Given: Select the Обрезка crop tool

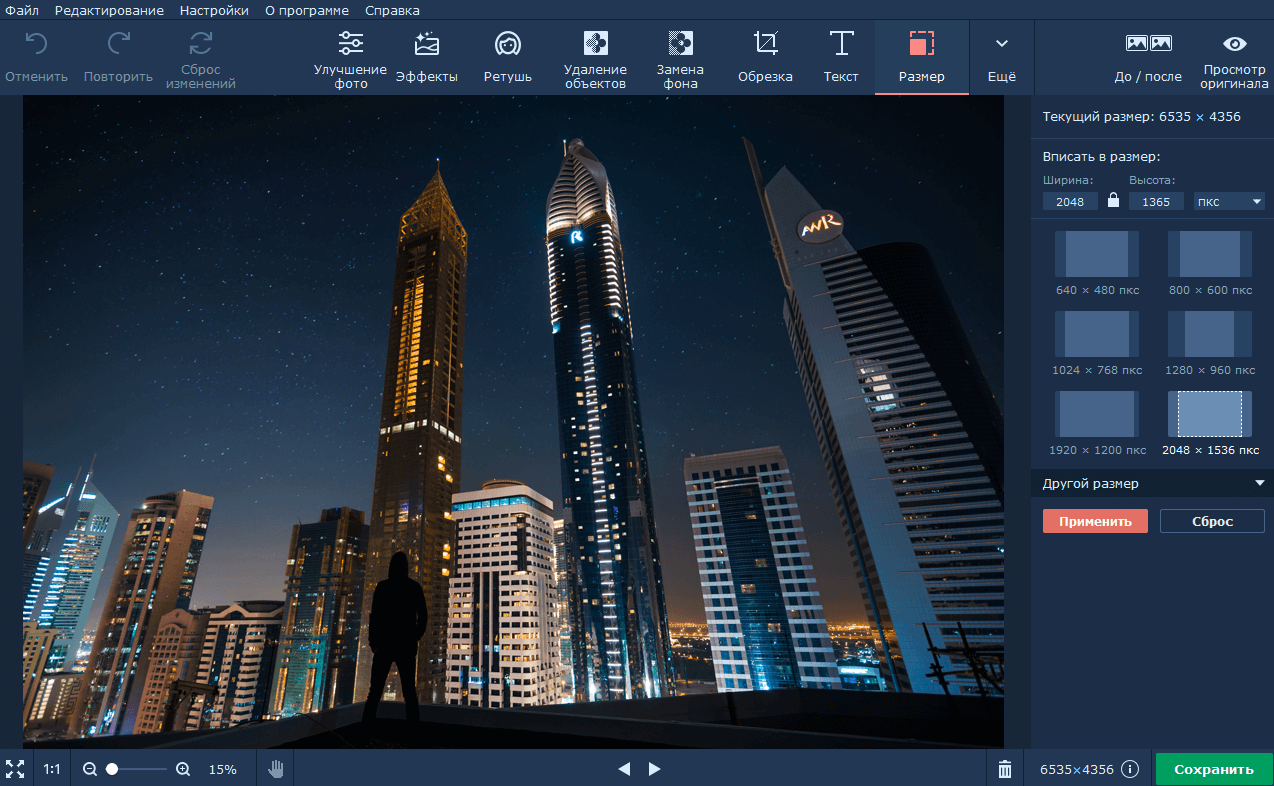Looking at the screenshot, I should point(765,59).
